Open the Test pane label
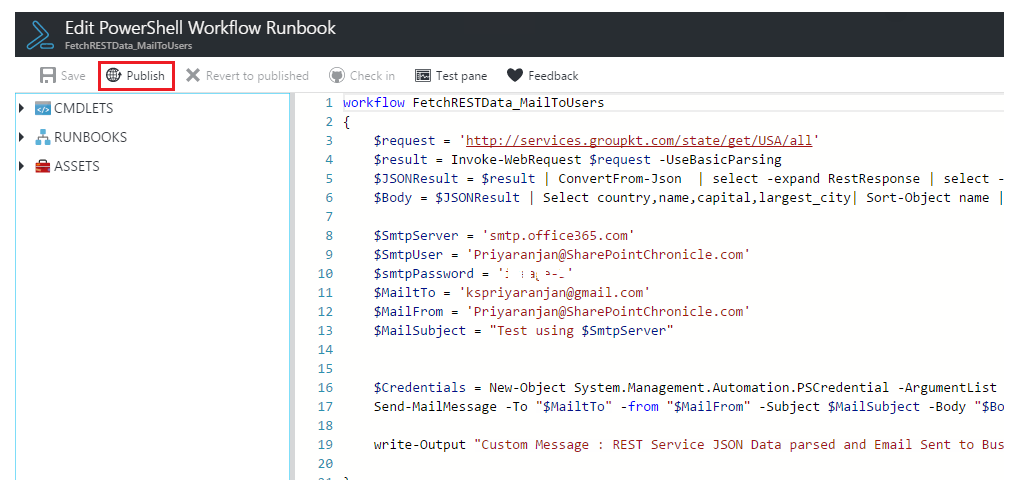Image resolution: width=1018 pixels, height=480 pixels. click(462, 76)
